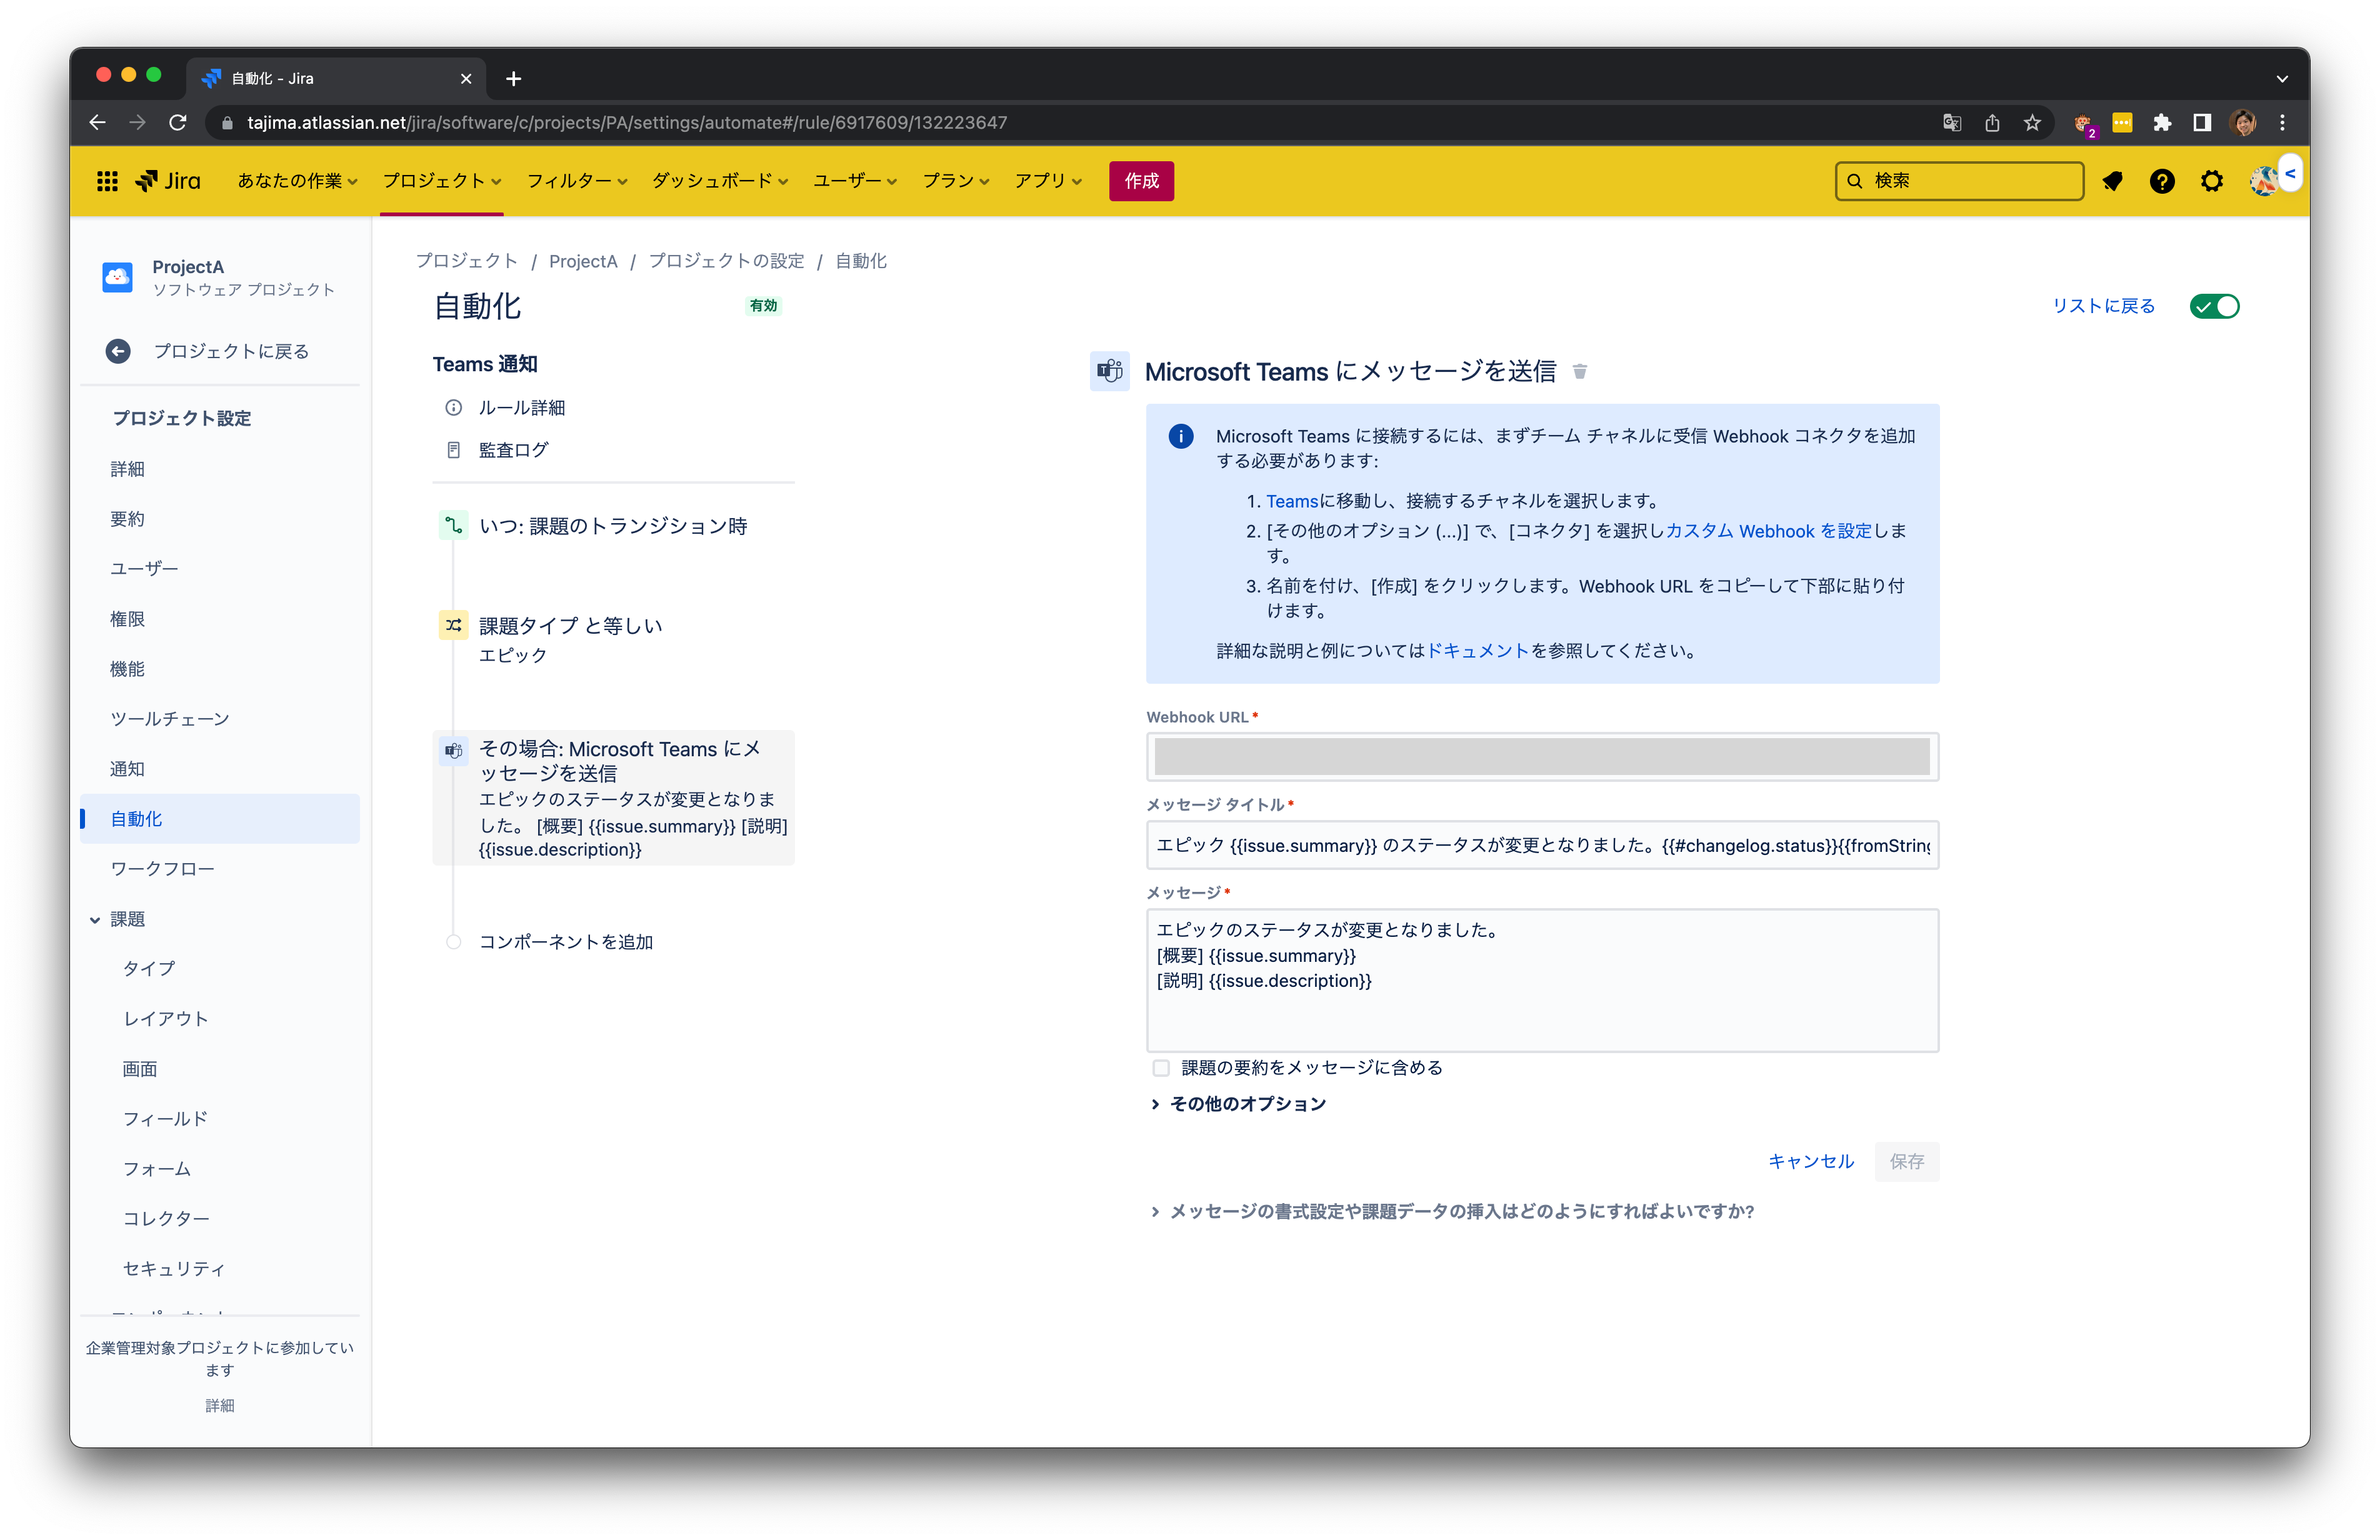Click the 保存 save button
Viewport: 2380px width, 1540px height.
(x=1907, y=1162)
